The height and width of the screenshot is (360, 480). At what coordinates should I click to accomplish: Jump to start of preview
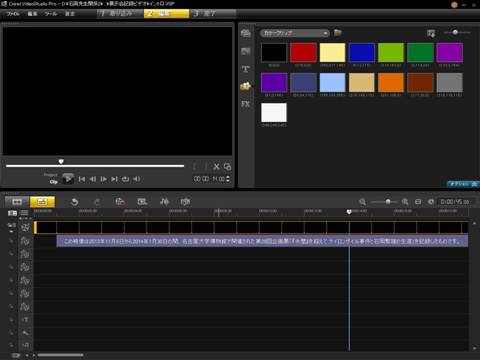82,179
